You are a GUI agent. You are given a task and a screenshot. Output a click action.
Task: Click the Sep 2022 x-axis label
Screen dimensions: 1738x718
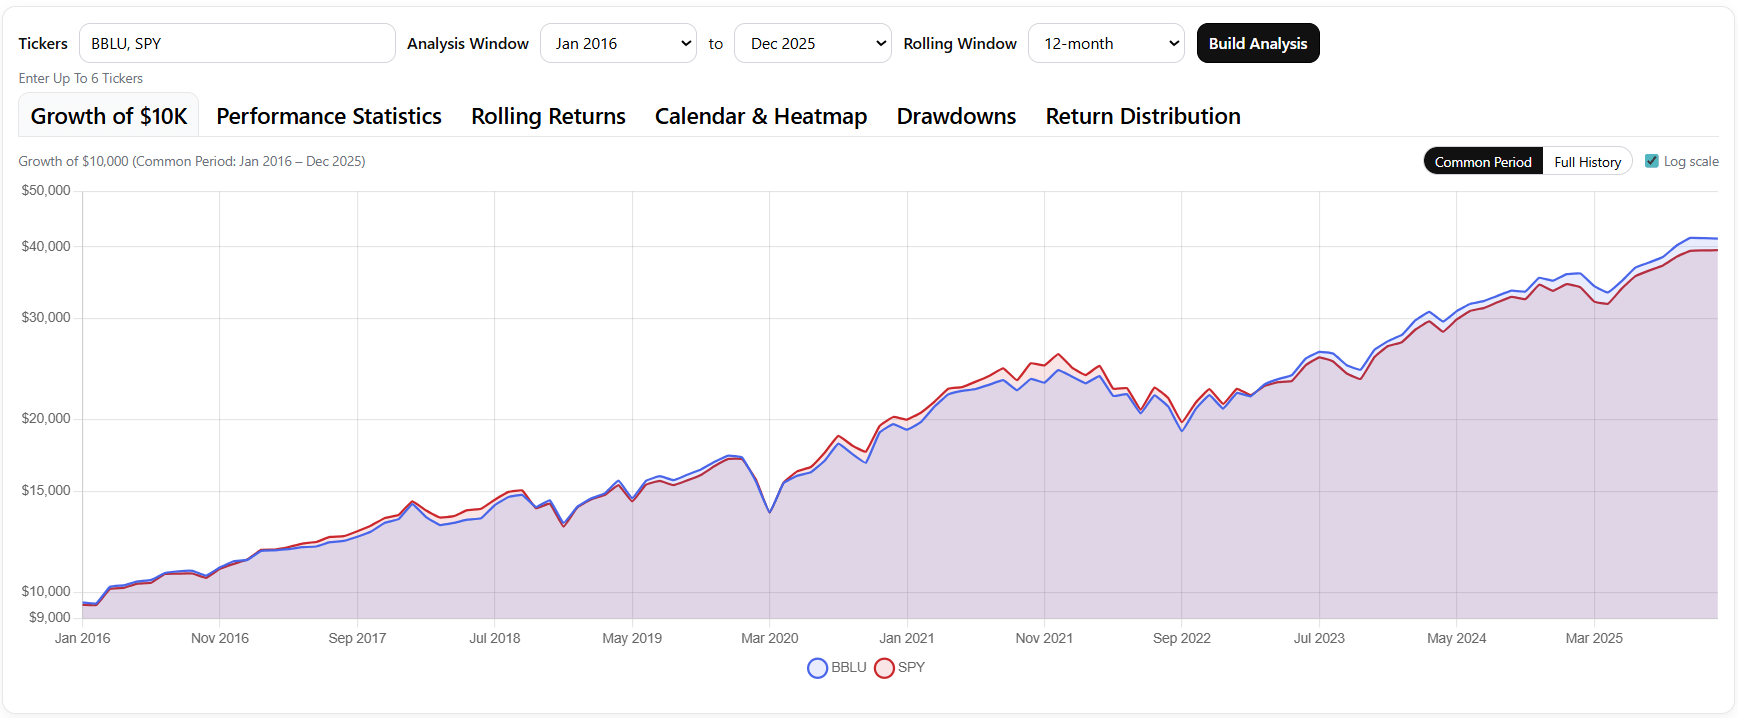(1182, 638)
